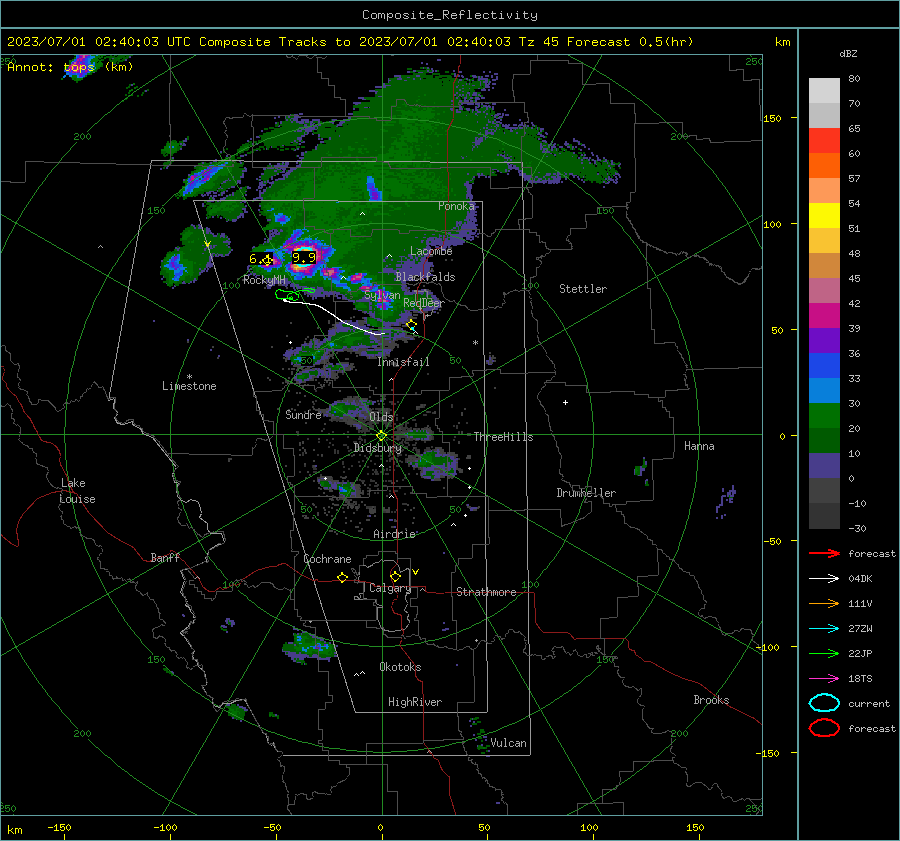Click the yellow diamond marker at radar center
The height and width of the screenshot is (841, 900).
pyautogui.click(x=382, y=436)
